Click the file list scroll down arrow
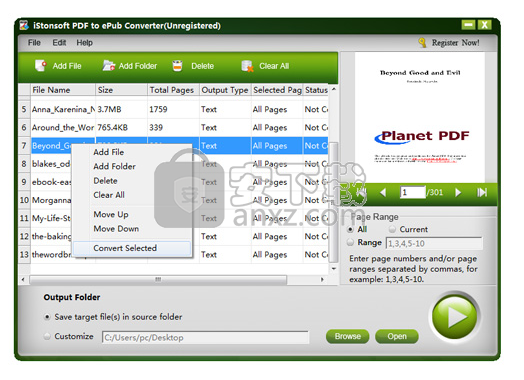Image resolution: width=524 pixels, height=380 pixels. click(x=334, y=269)
